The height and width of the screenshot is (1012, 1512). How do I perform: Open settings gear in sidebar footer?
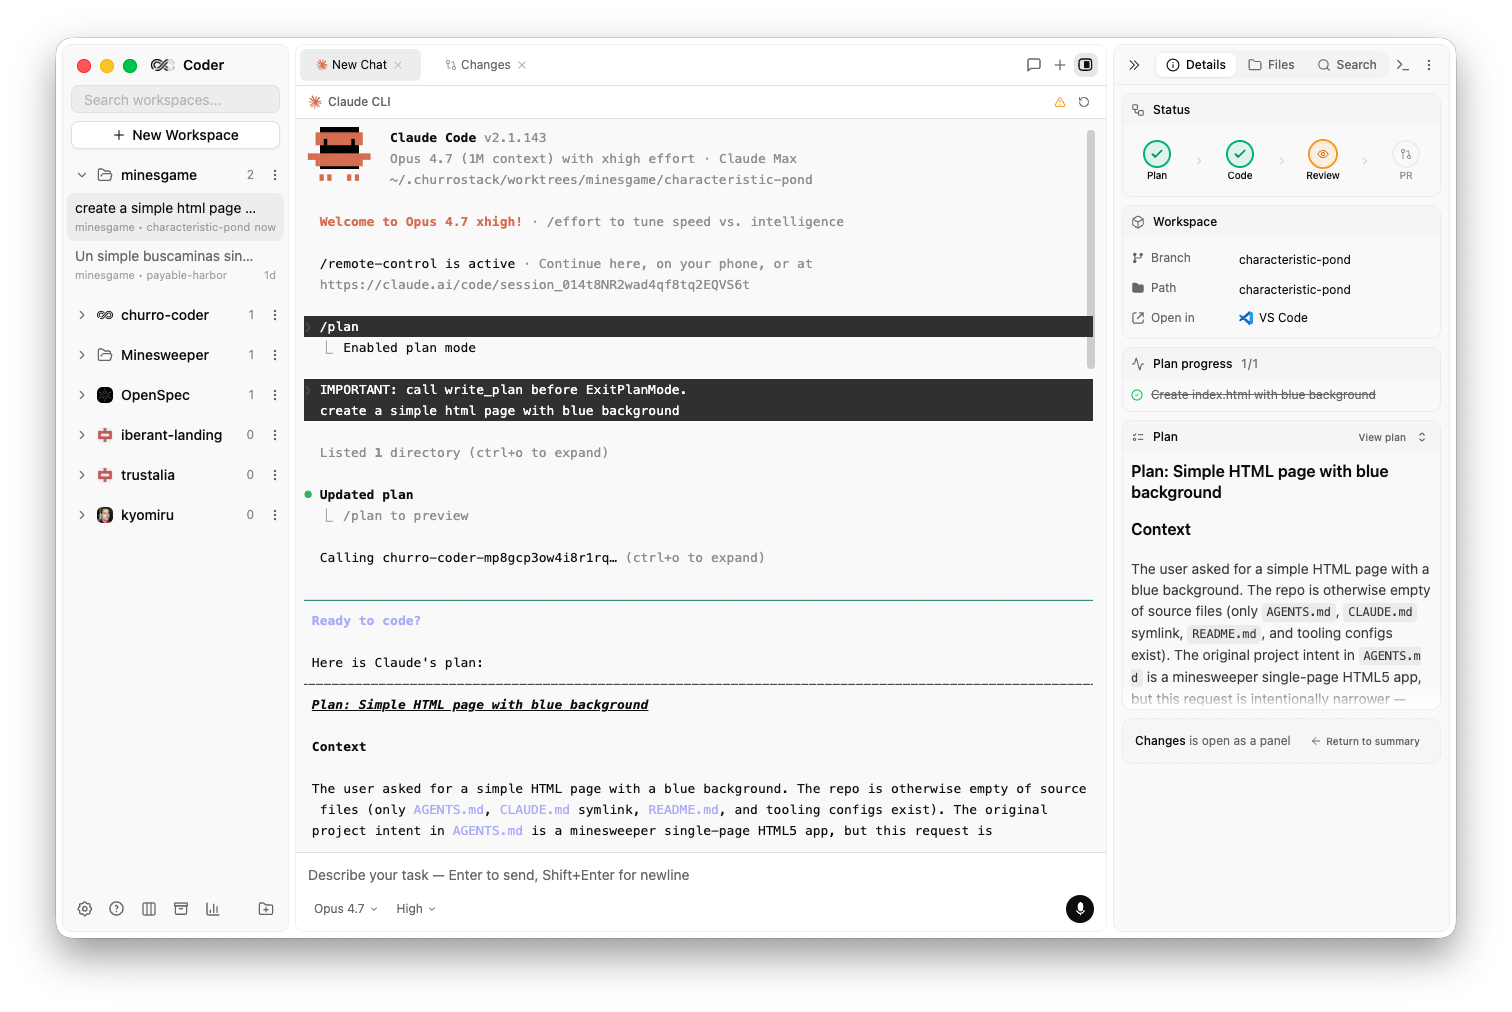click(85, 909)
